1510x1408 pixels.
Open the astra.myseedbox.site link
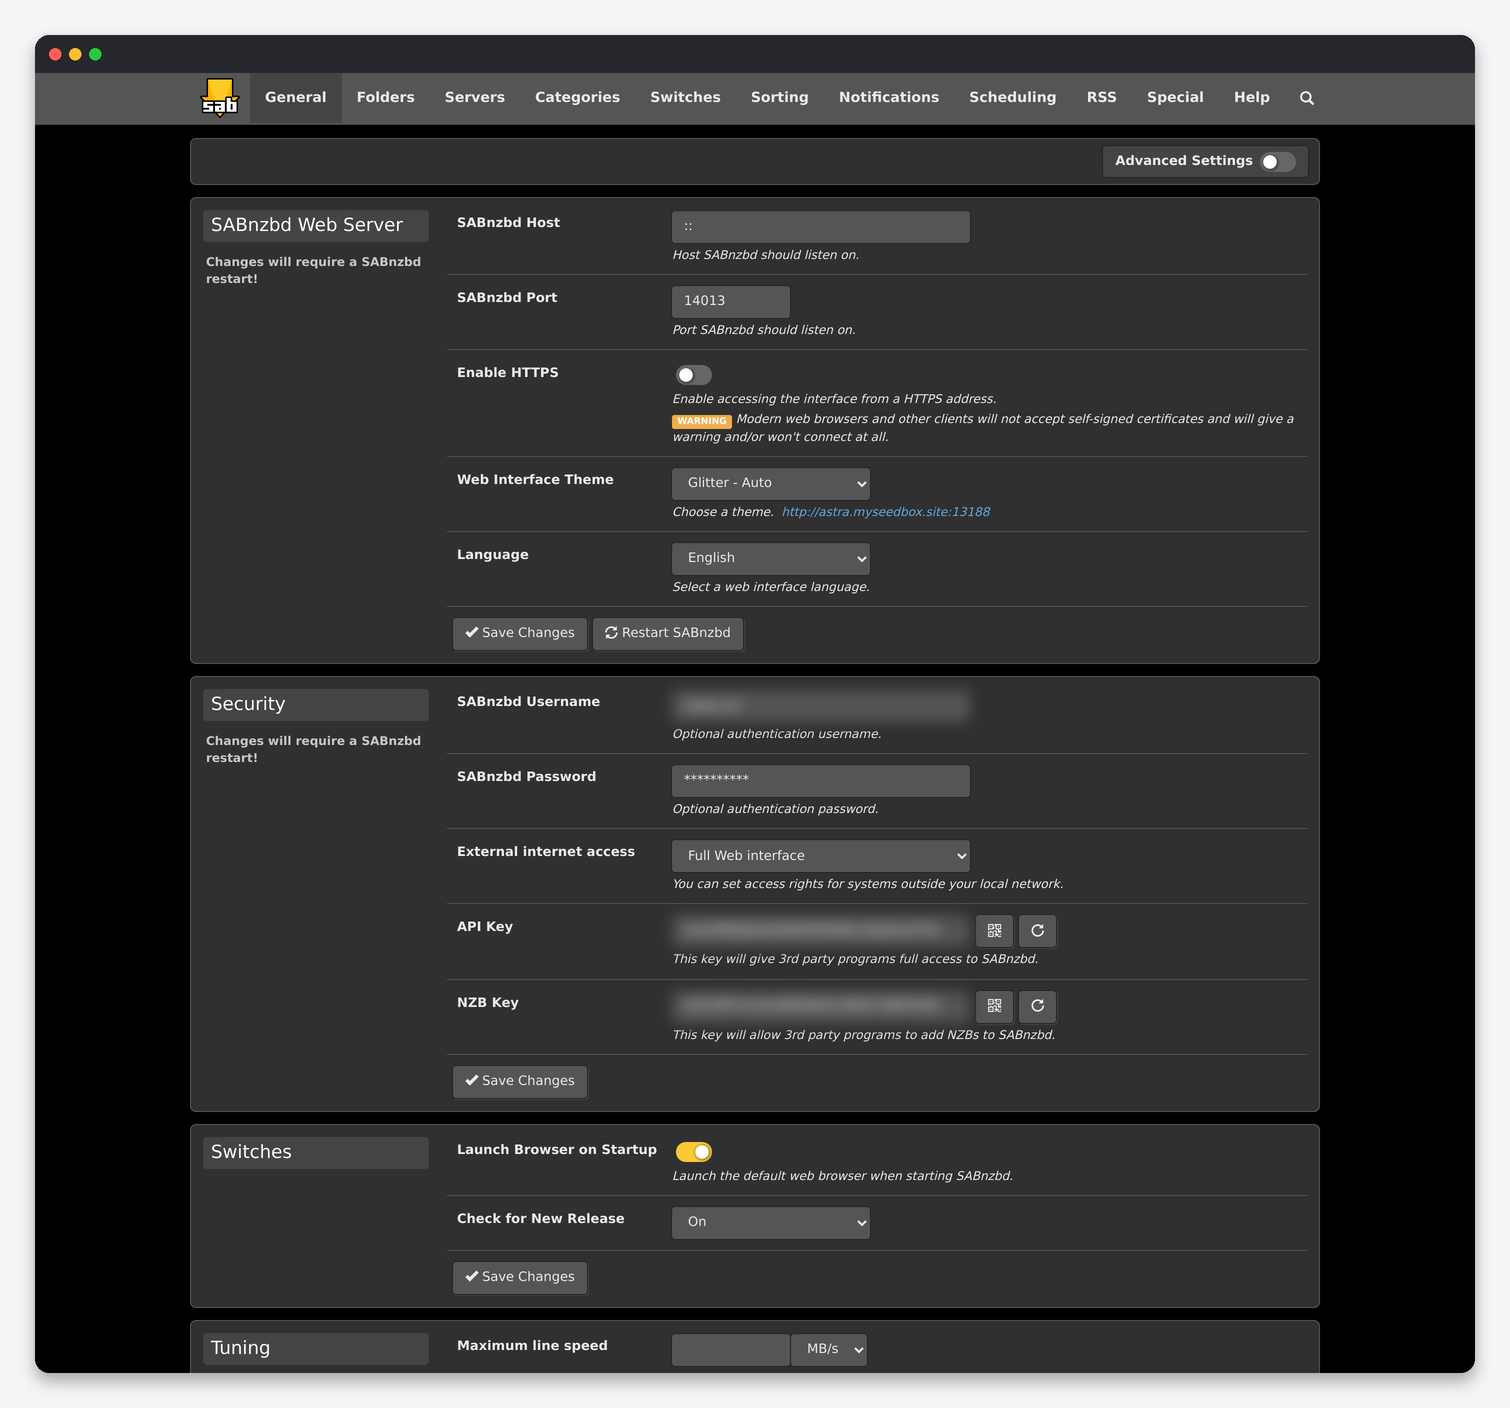coord(886,512)
